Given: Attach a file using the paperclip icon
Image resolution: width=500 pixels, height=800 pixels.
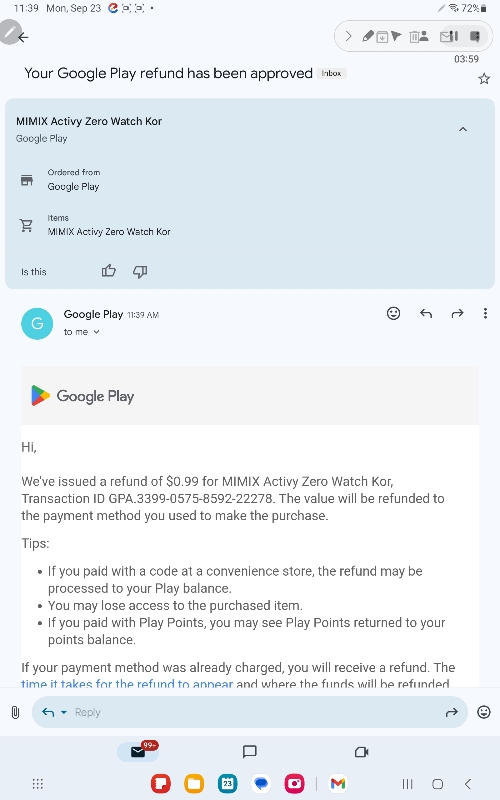Looking at the screenshot, I should click(x=15, y=712).
